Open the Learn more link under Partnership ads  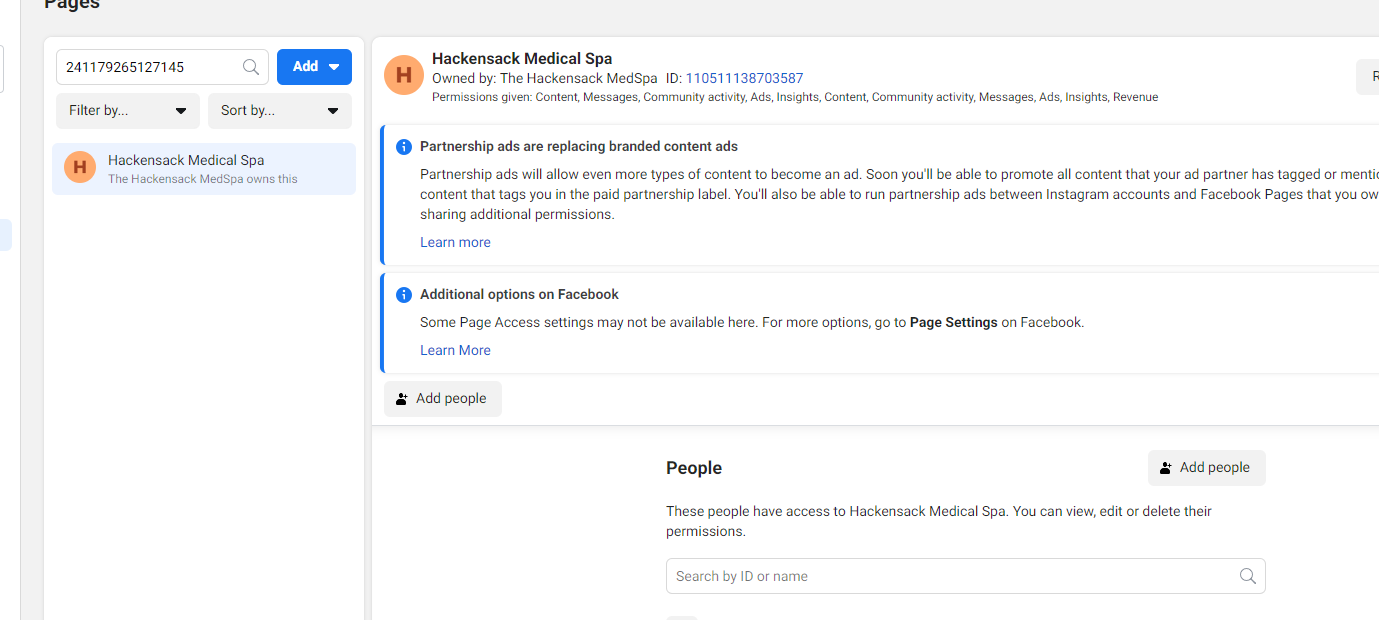[455, 242]
